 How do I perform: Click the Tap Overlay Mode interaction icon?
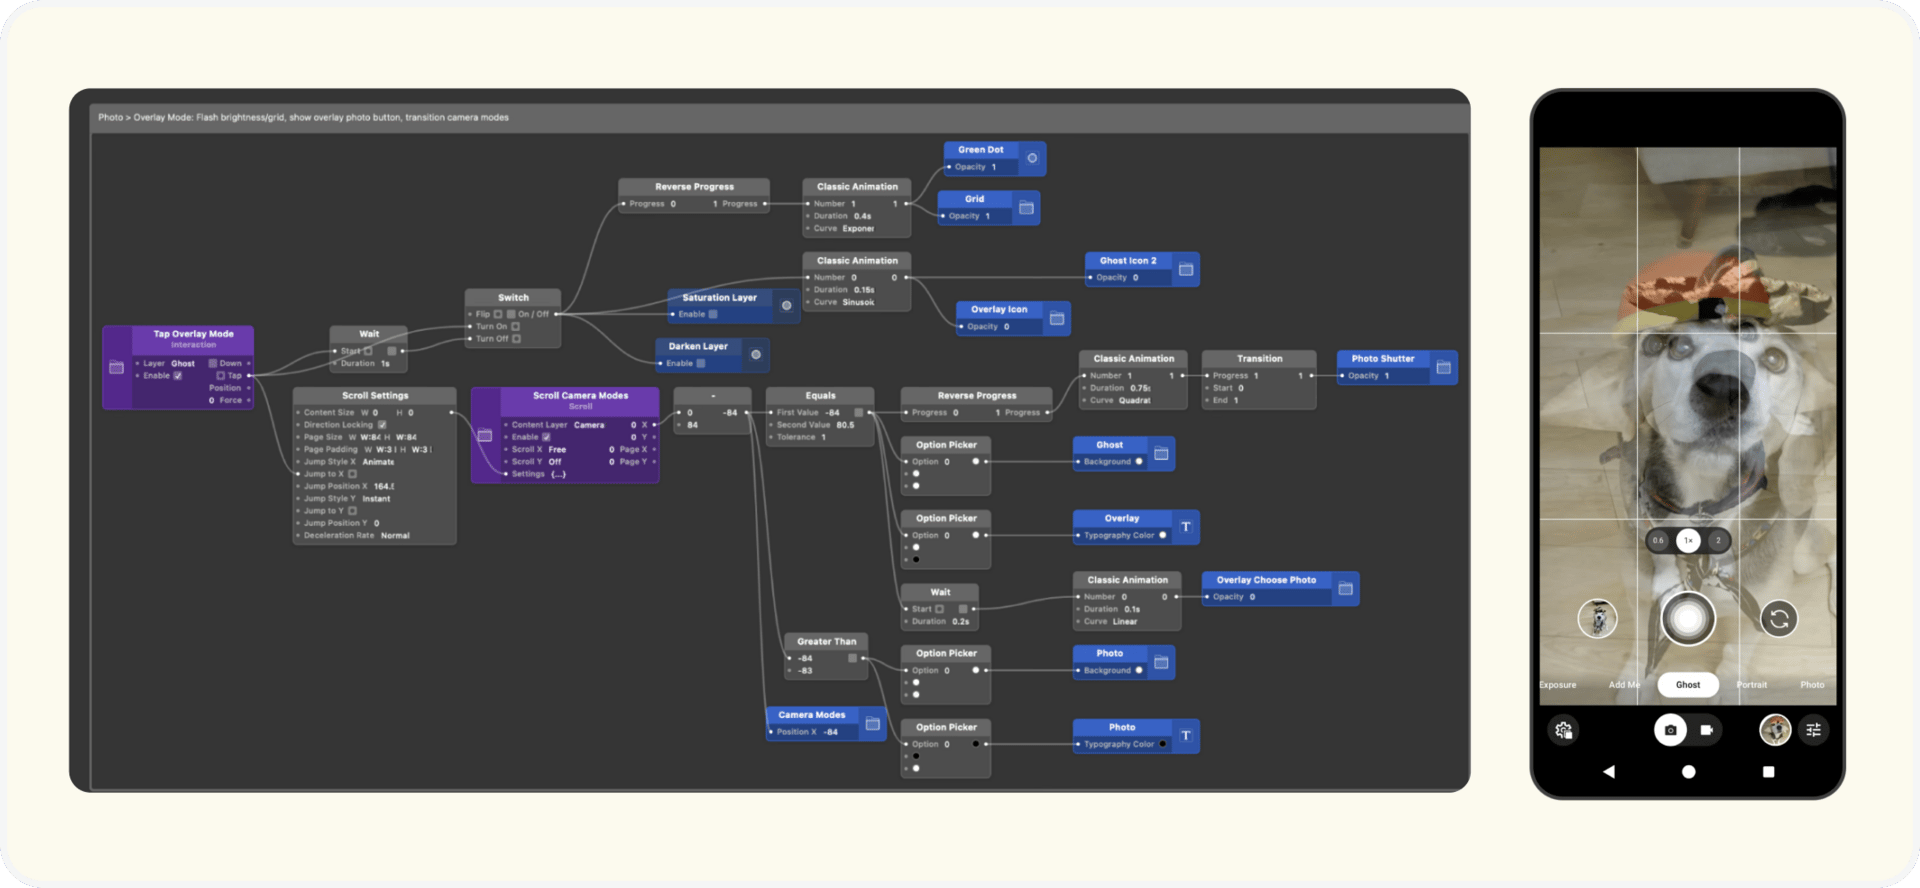pos(116,367)
